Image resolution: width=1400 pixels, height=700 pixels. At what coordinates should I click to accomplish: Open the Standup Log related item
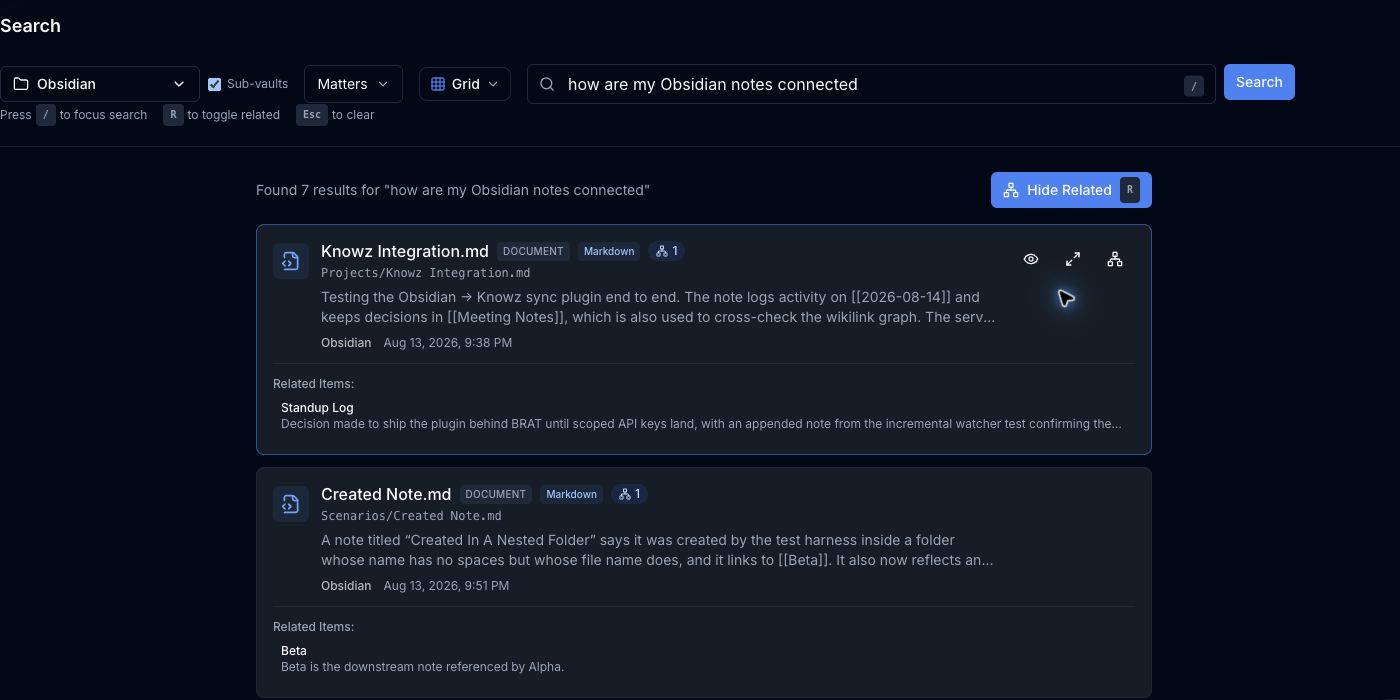pyautogui.click(x=317, y=407)
